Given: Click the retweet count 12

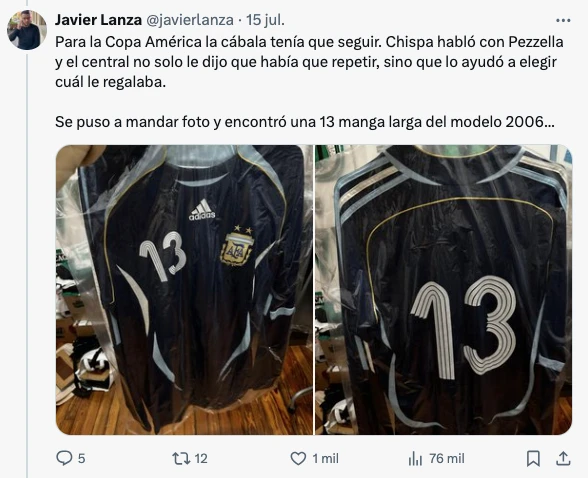Looking at the screenshot, I should click(201, 459).
